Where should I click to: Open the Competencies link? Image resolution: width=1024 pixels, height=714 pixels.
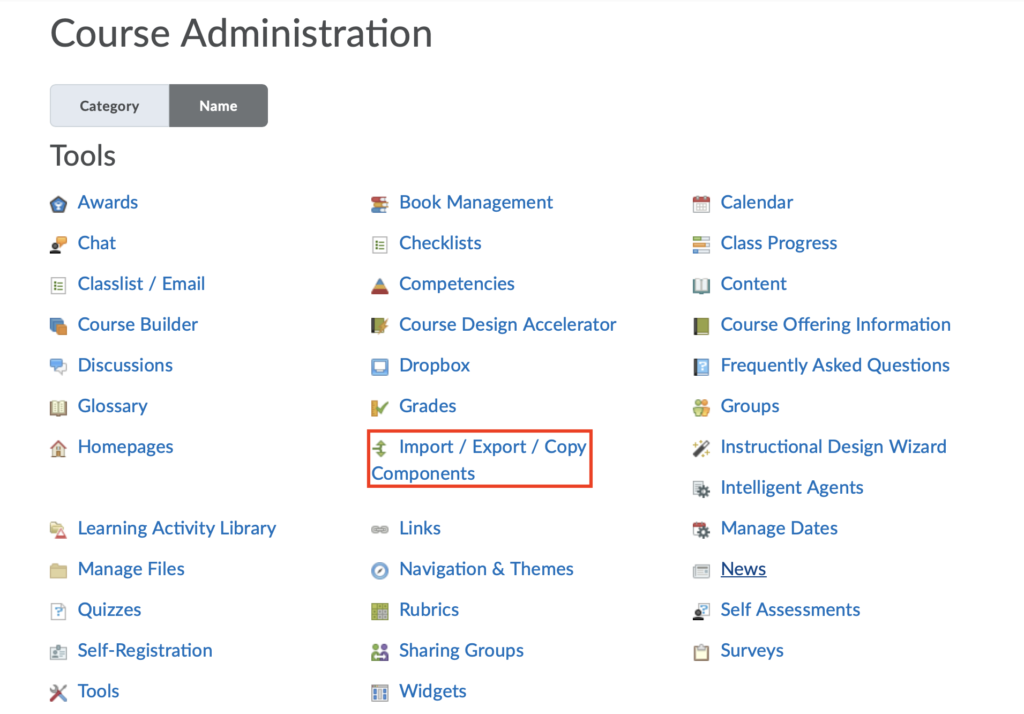pyautogui.click(x=456, y=284)
